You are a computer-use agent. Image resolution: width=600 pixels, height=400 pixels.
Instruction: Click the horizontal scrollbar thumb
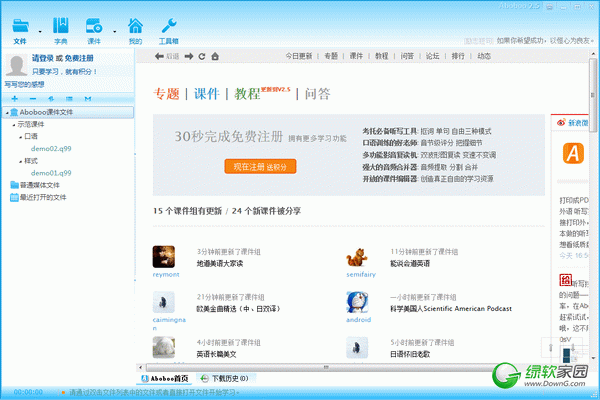[325, 367]
